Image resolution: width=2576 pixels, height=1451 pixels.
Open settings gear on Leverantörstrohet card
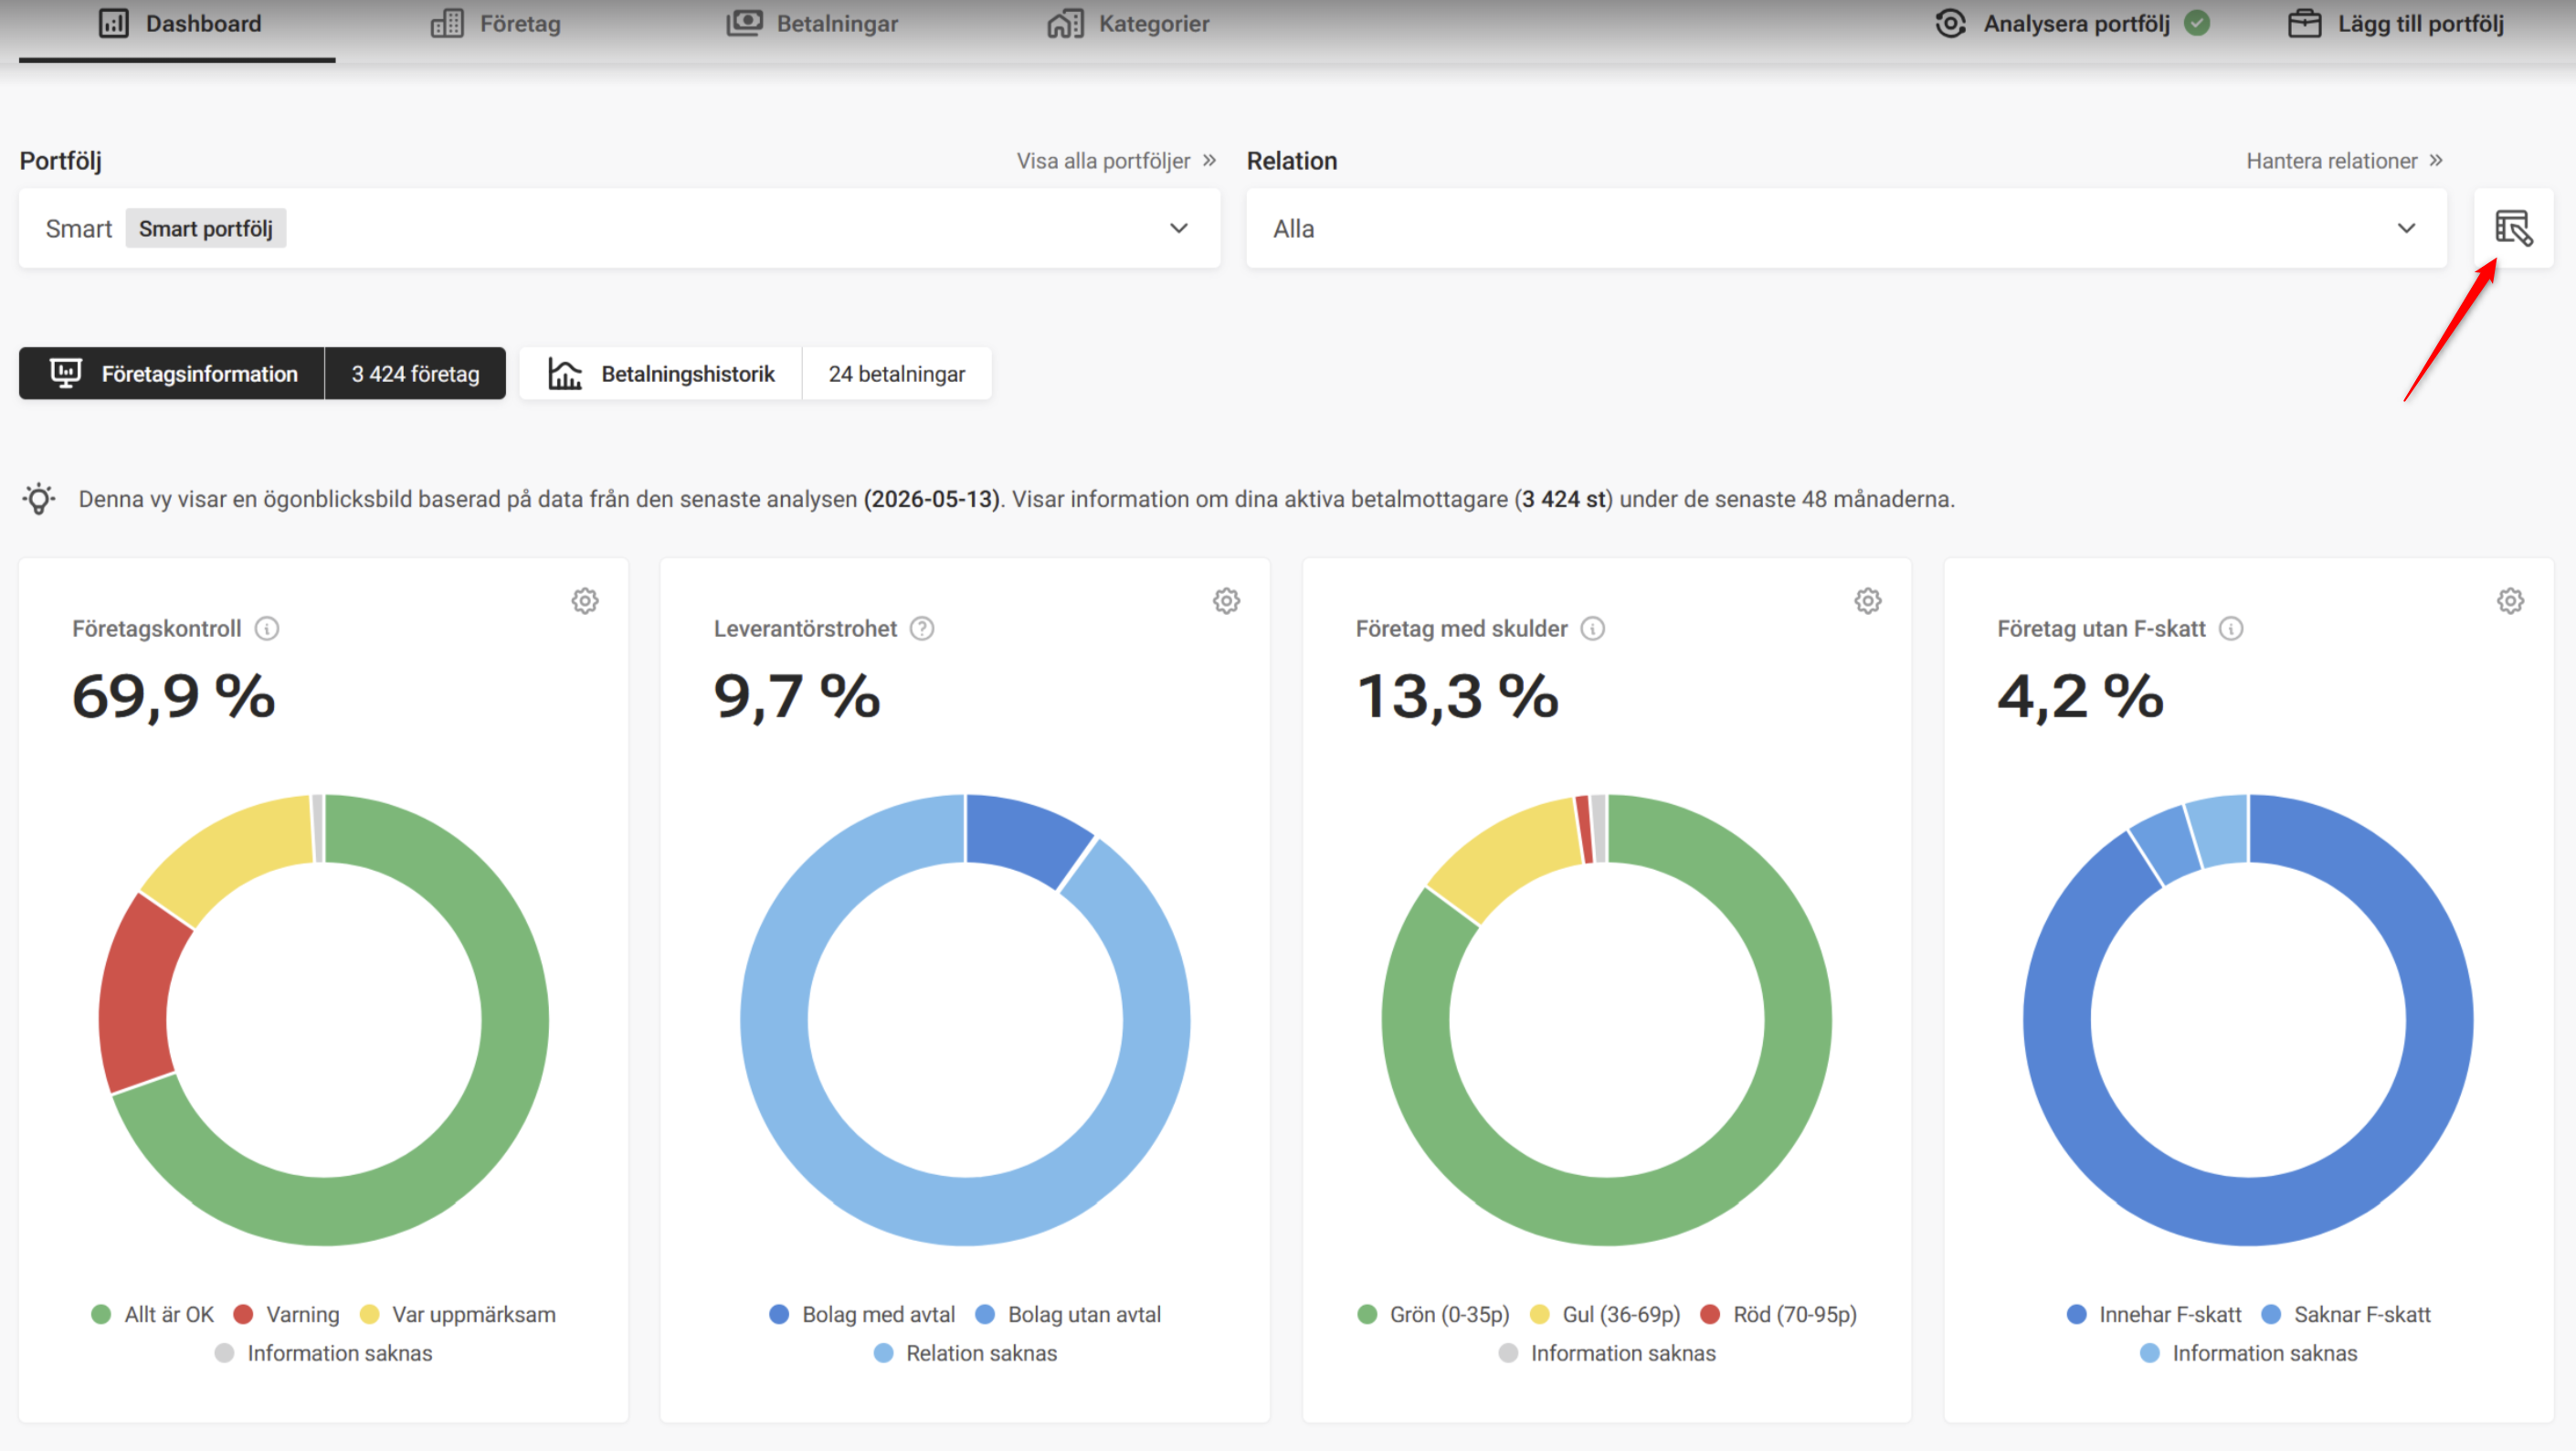coord(1226,600)
